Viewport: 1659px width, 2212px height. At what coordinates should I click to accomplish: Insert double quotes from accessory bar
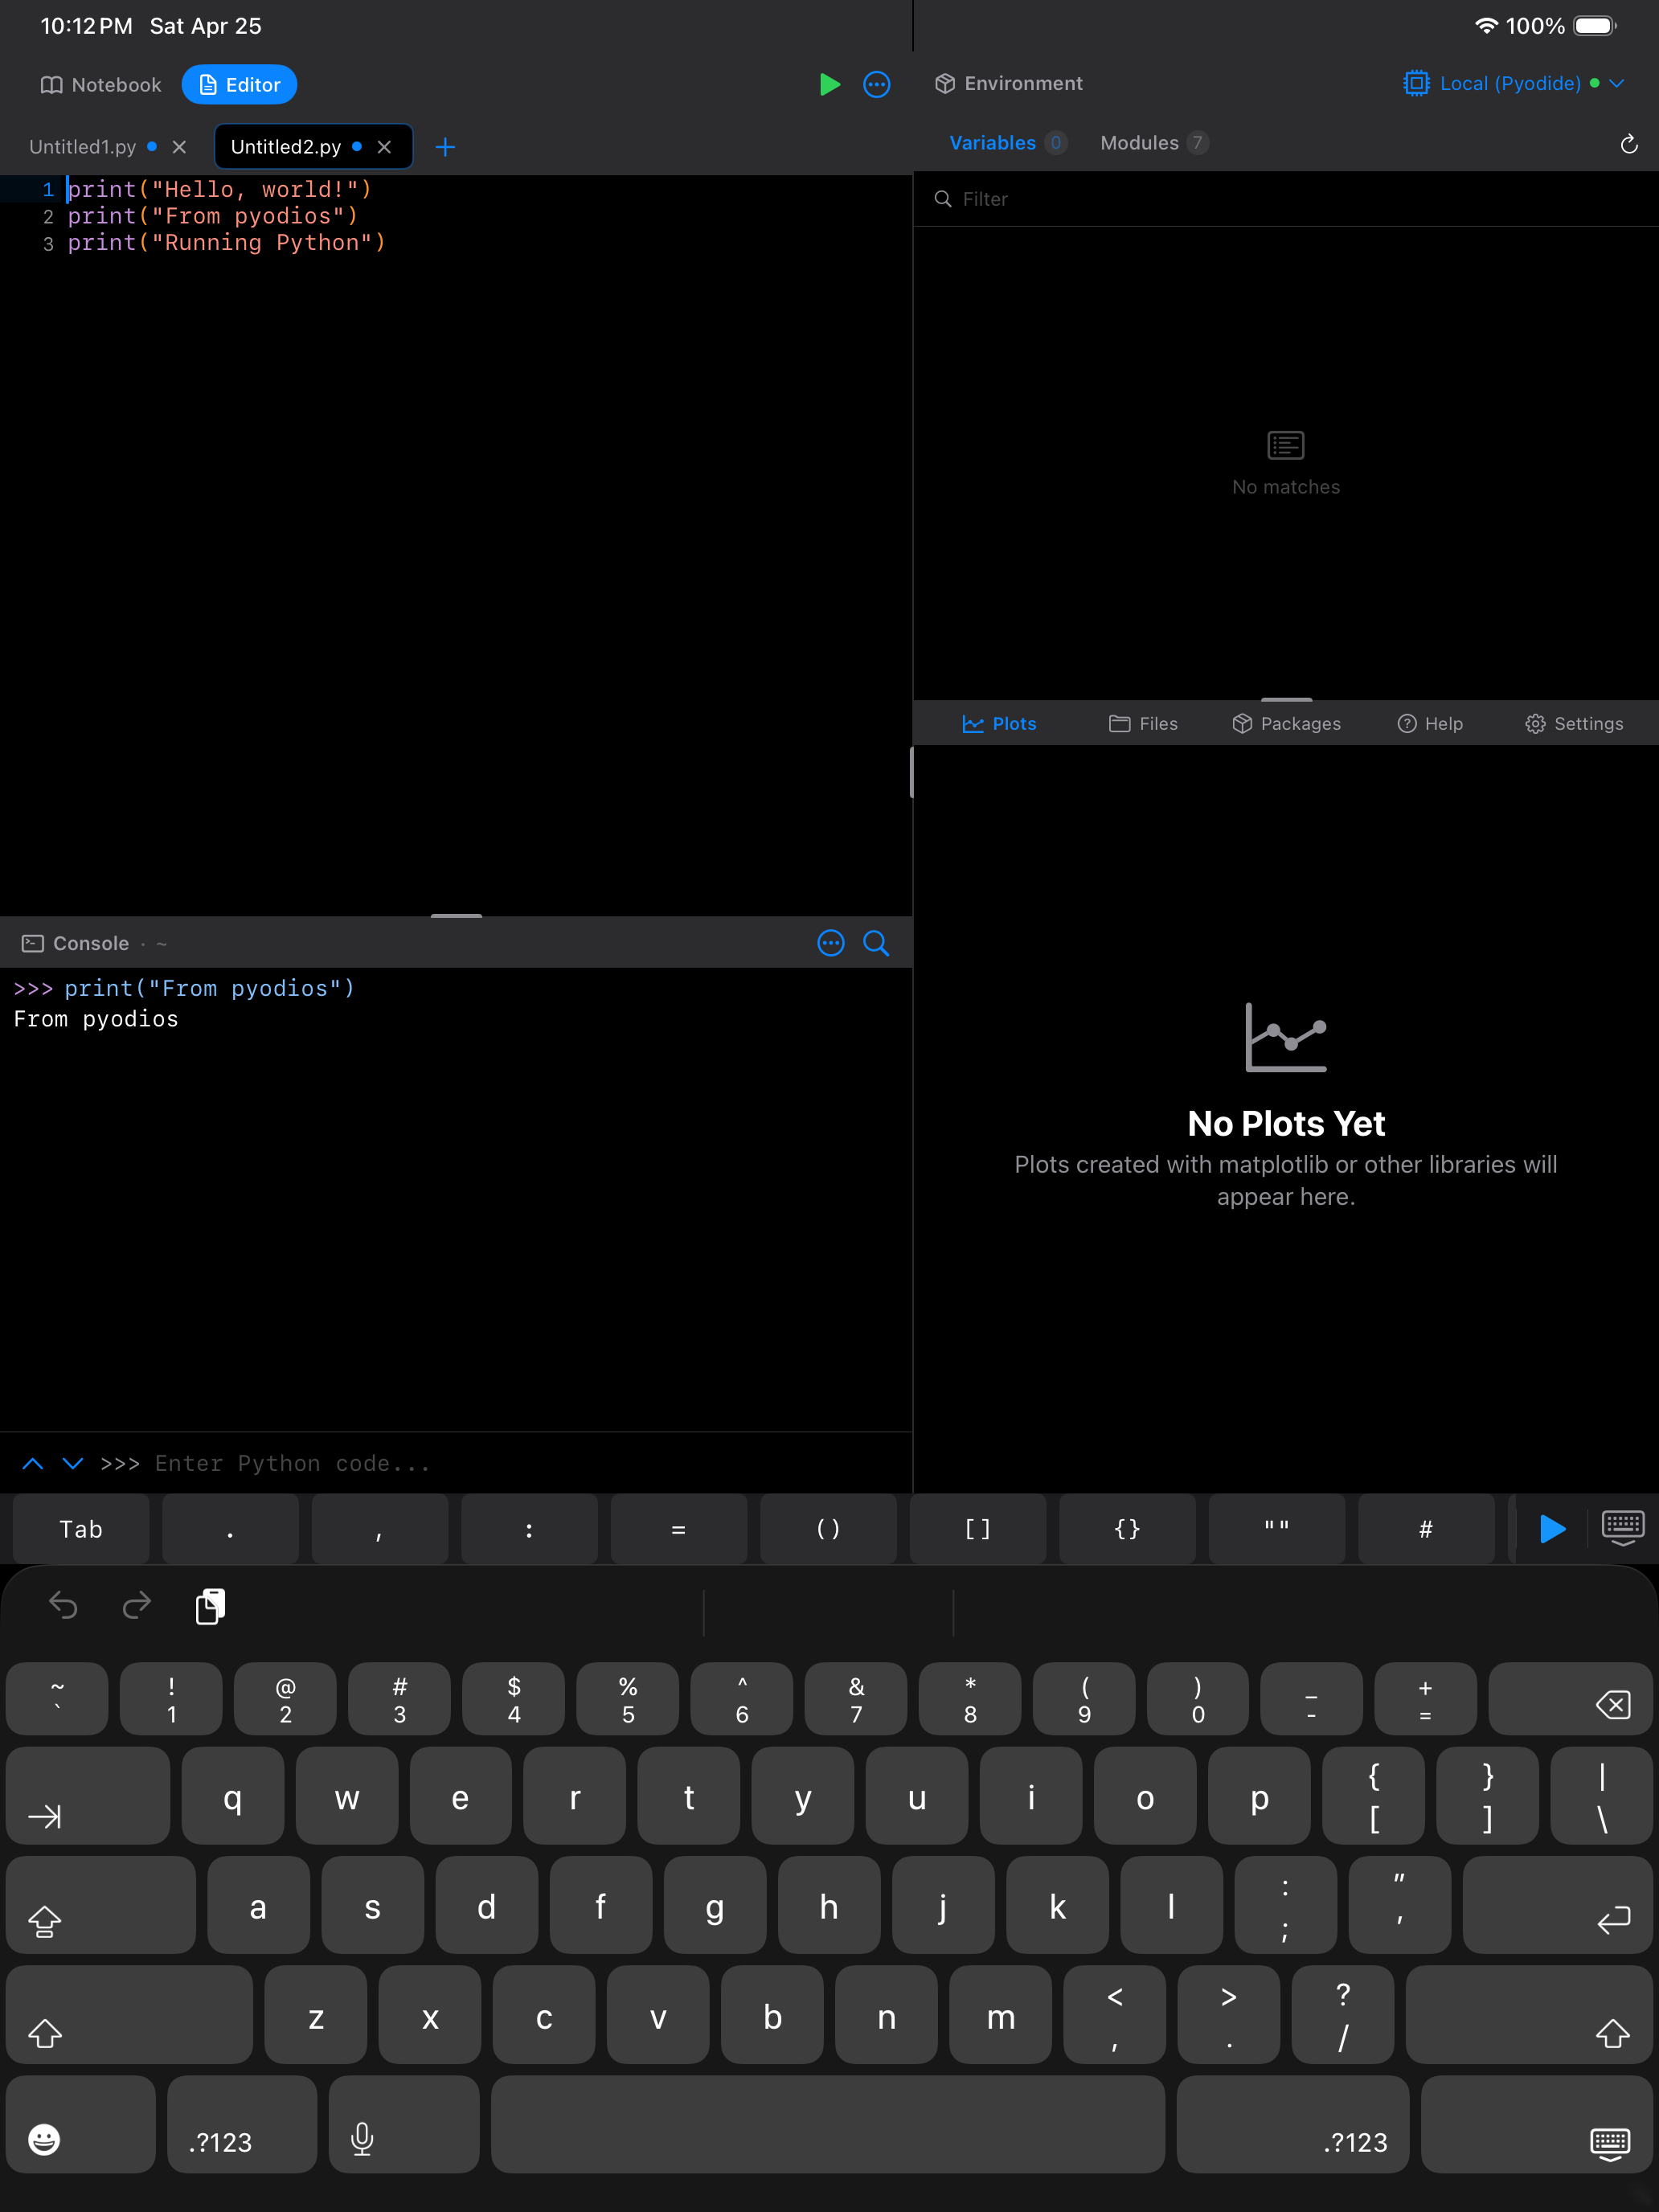tap(1277, 1529)
